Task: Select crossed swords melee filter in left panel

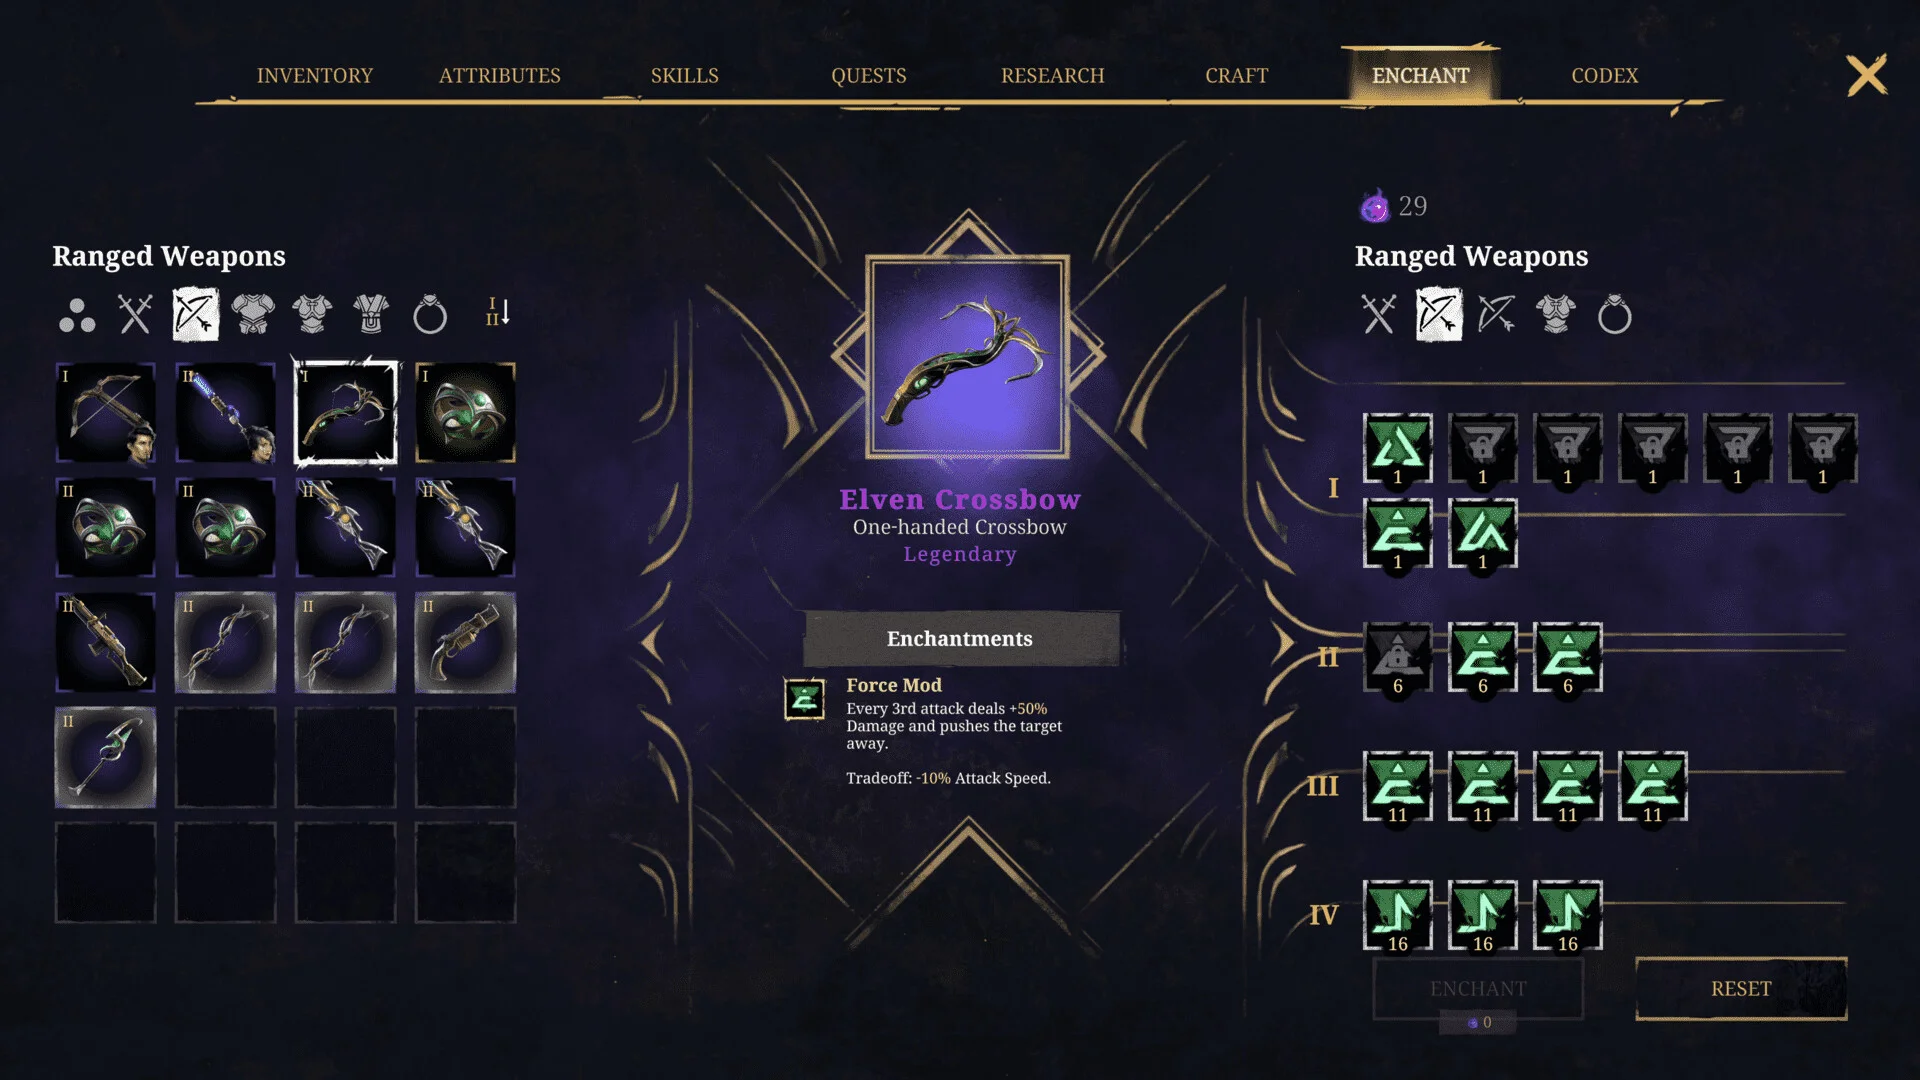Action: 135,315
